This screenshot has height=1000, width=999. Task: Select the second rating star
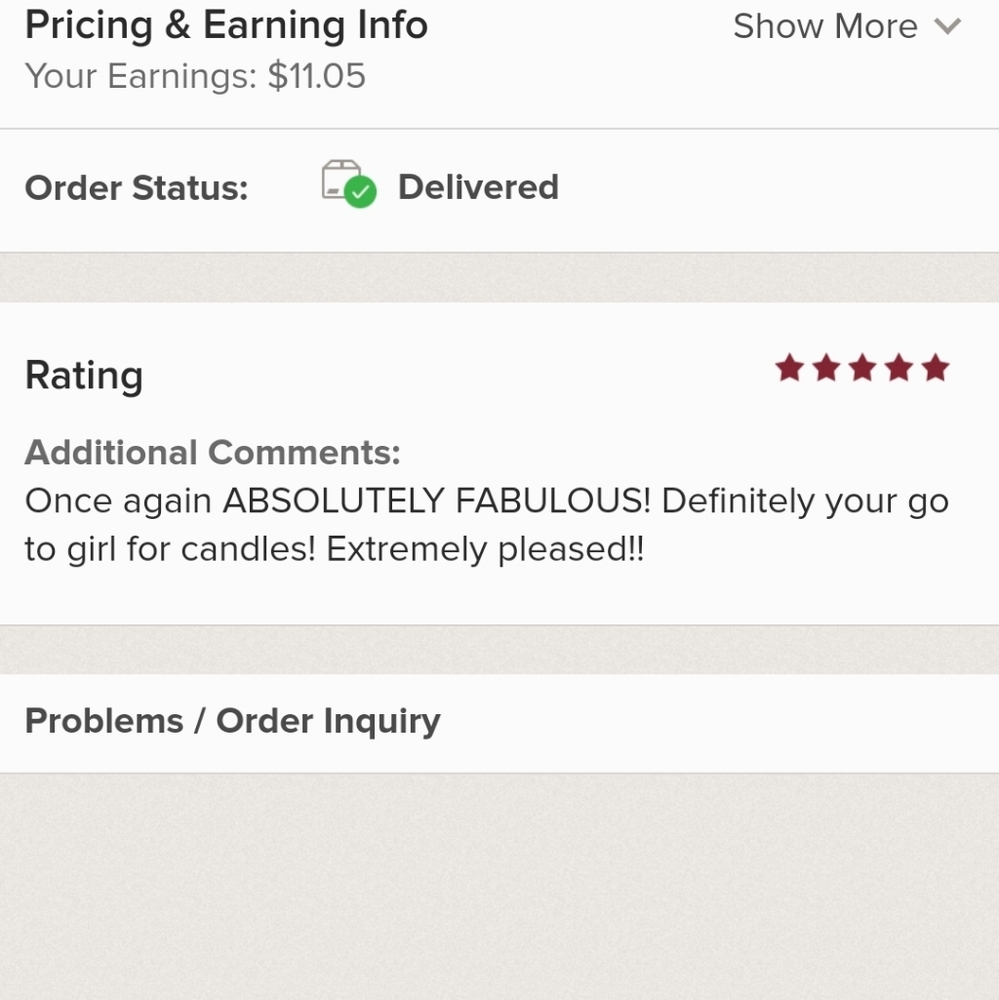[x=826, y=369]
